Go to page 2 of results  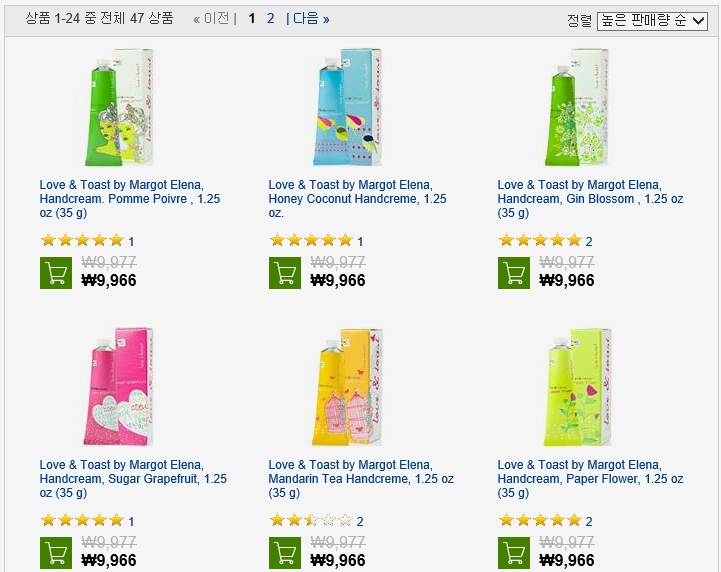pos(270,18)
